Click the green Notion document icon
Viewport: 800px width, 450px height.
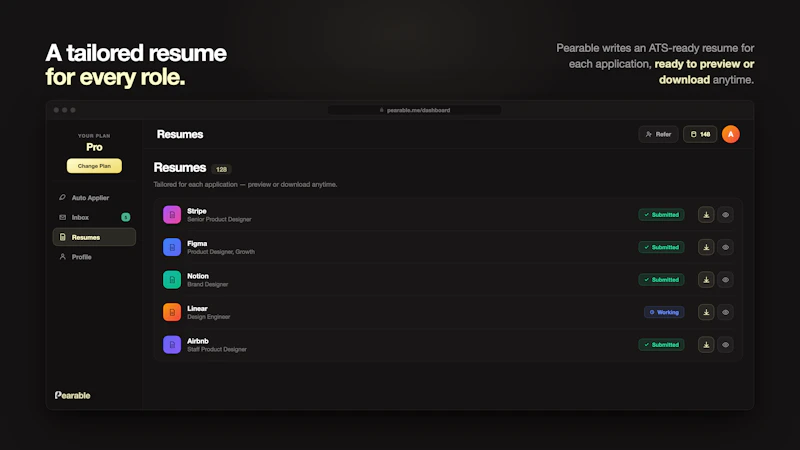[172, 280]
